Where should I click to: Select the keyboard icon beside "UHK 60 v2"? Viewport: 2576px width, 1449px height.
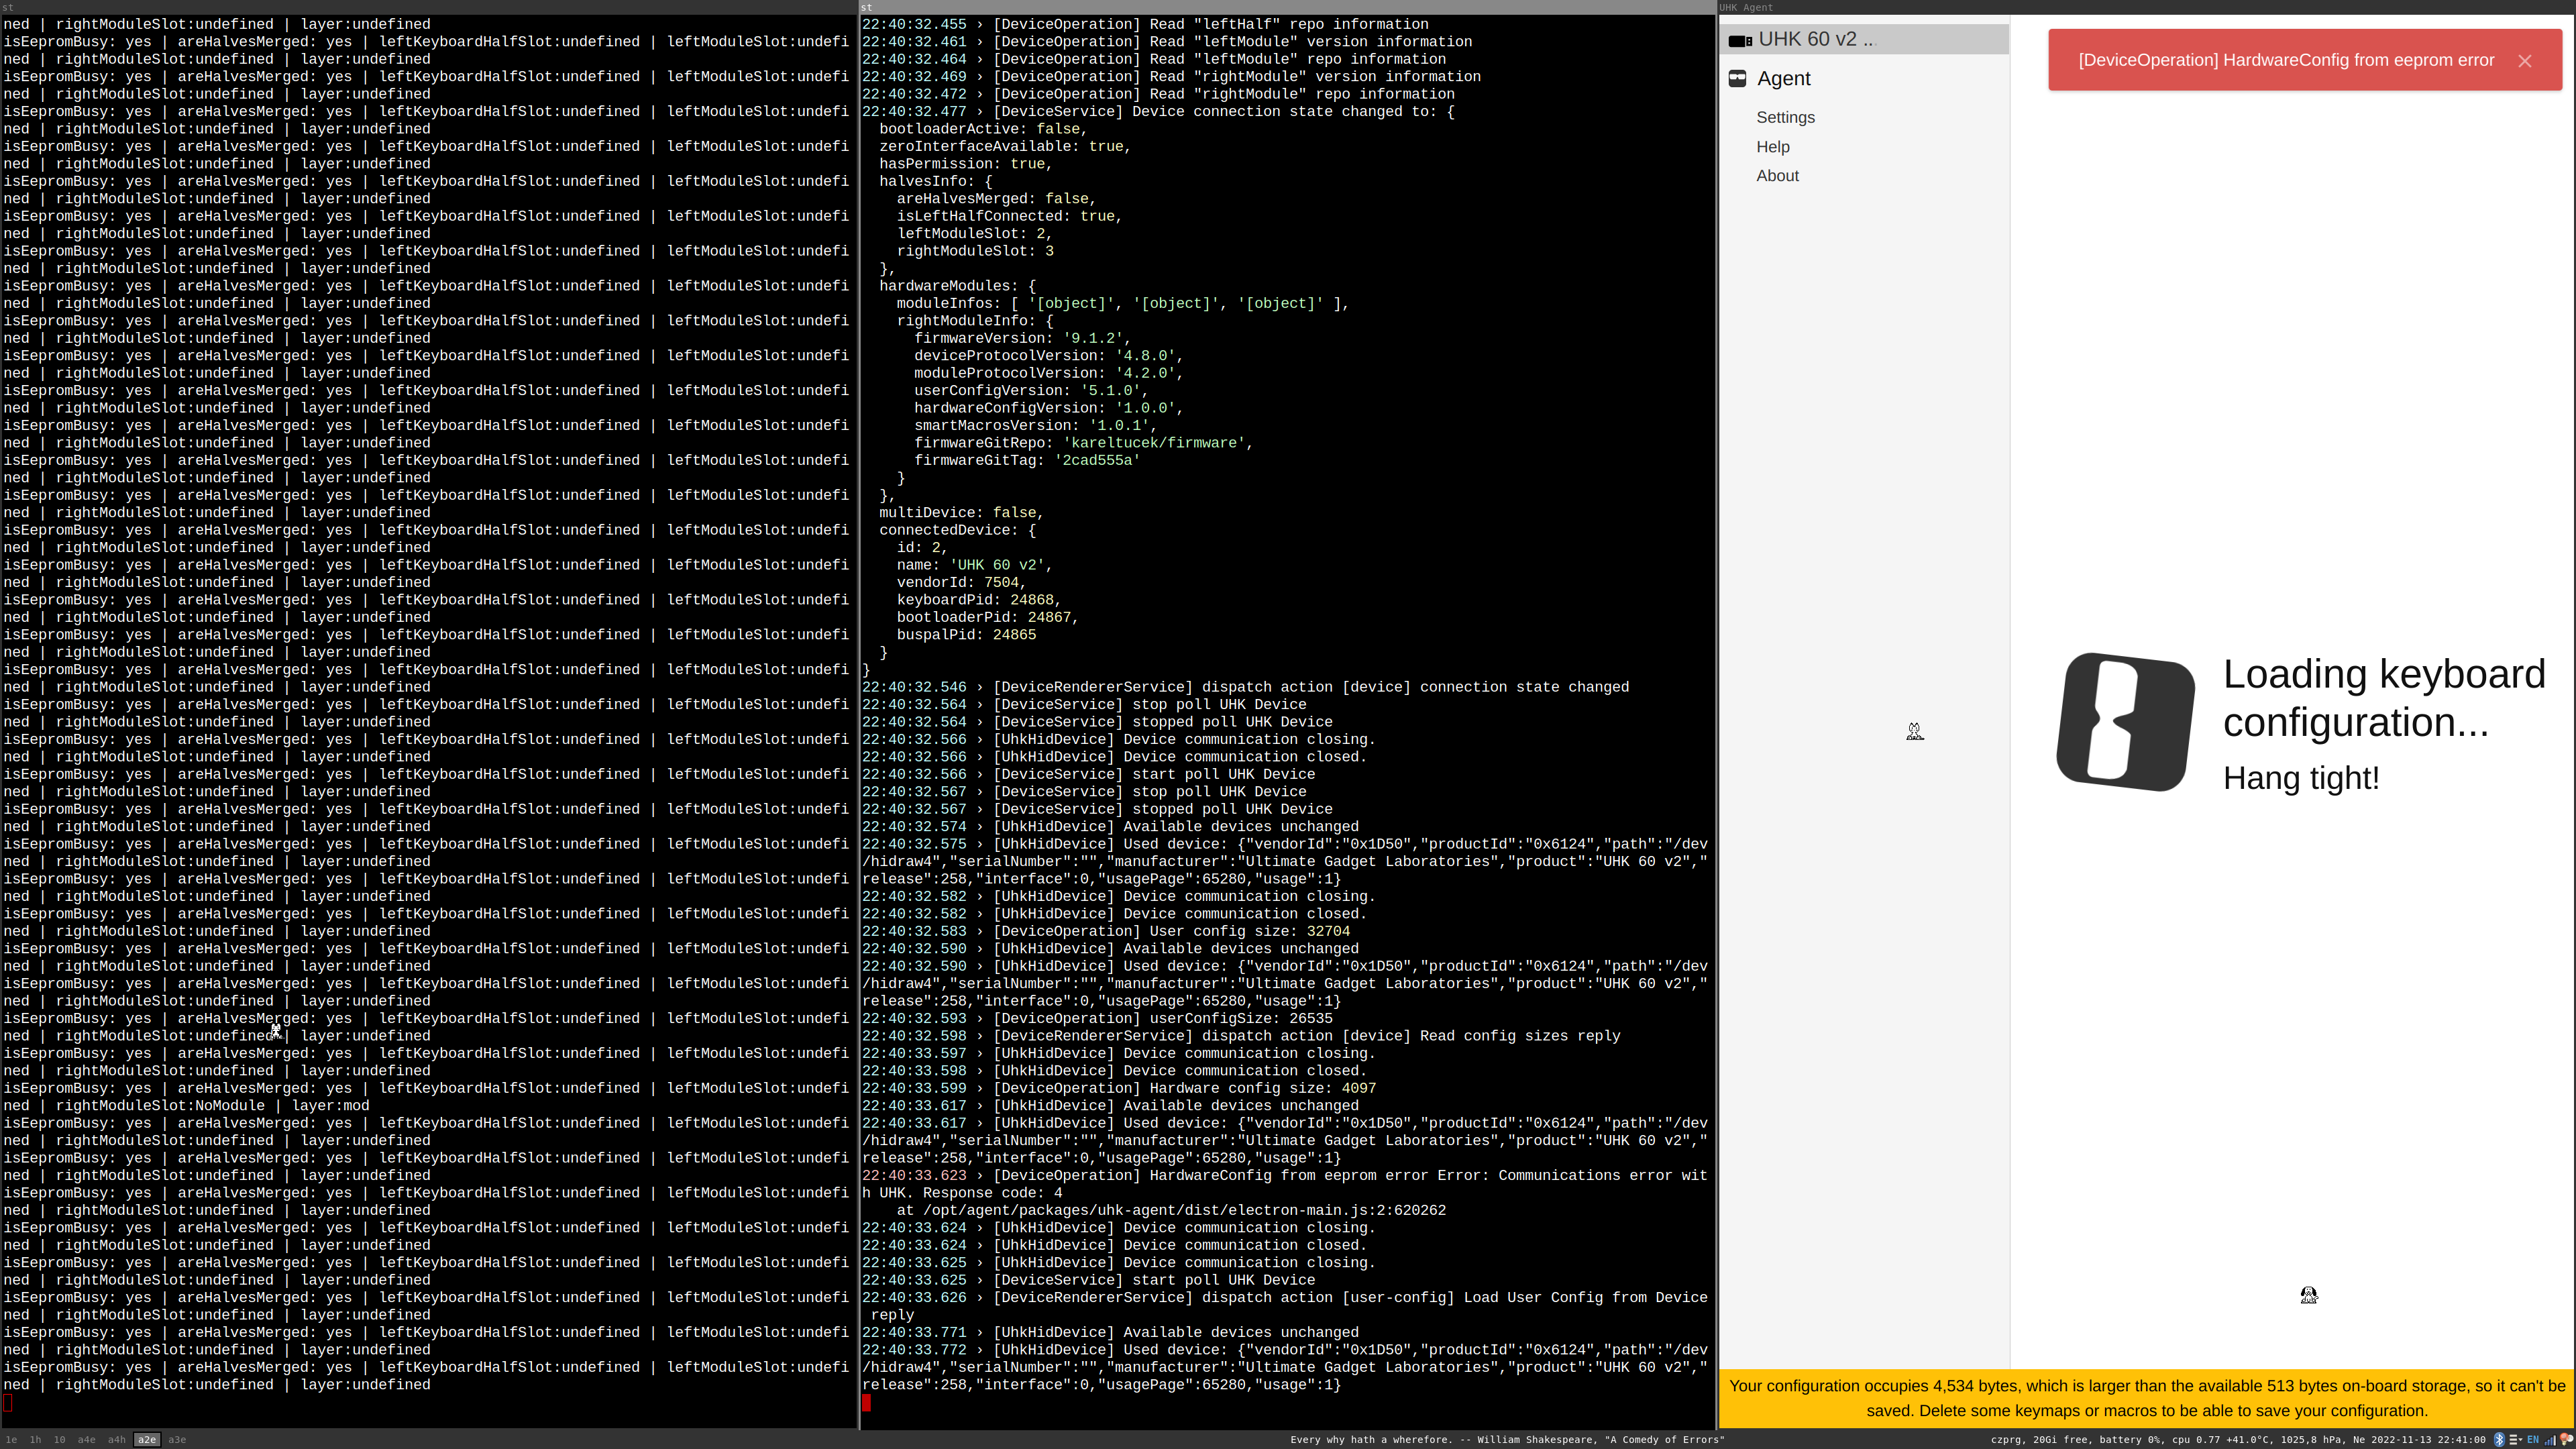pyautogui.click(x=1740, y=39)
